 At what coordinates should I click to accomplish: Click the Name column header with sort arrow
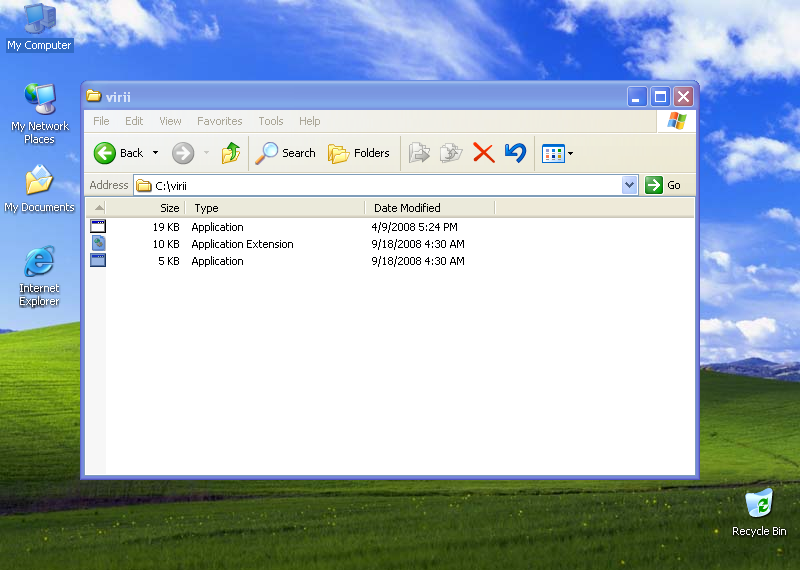(95, 208)
